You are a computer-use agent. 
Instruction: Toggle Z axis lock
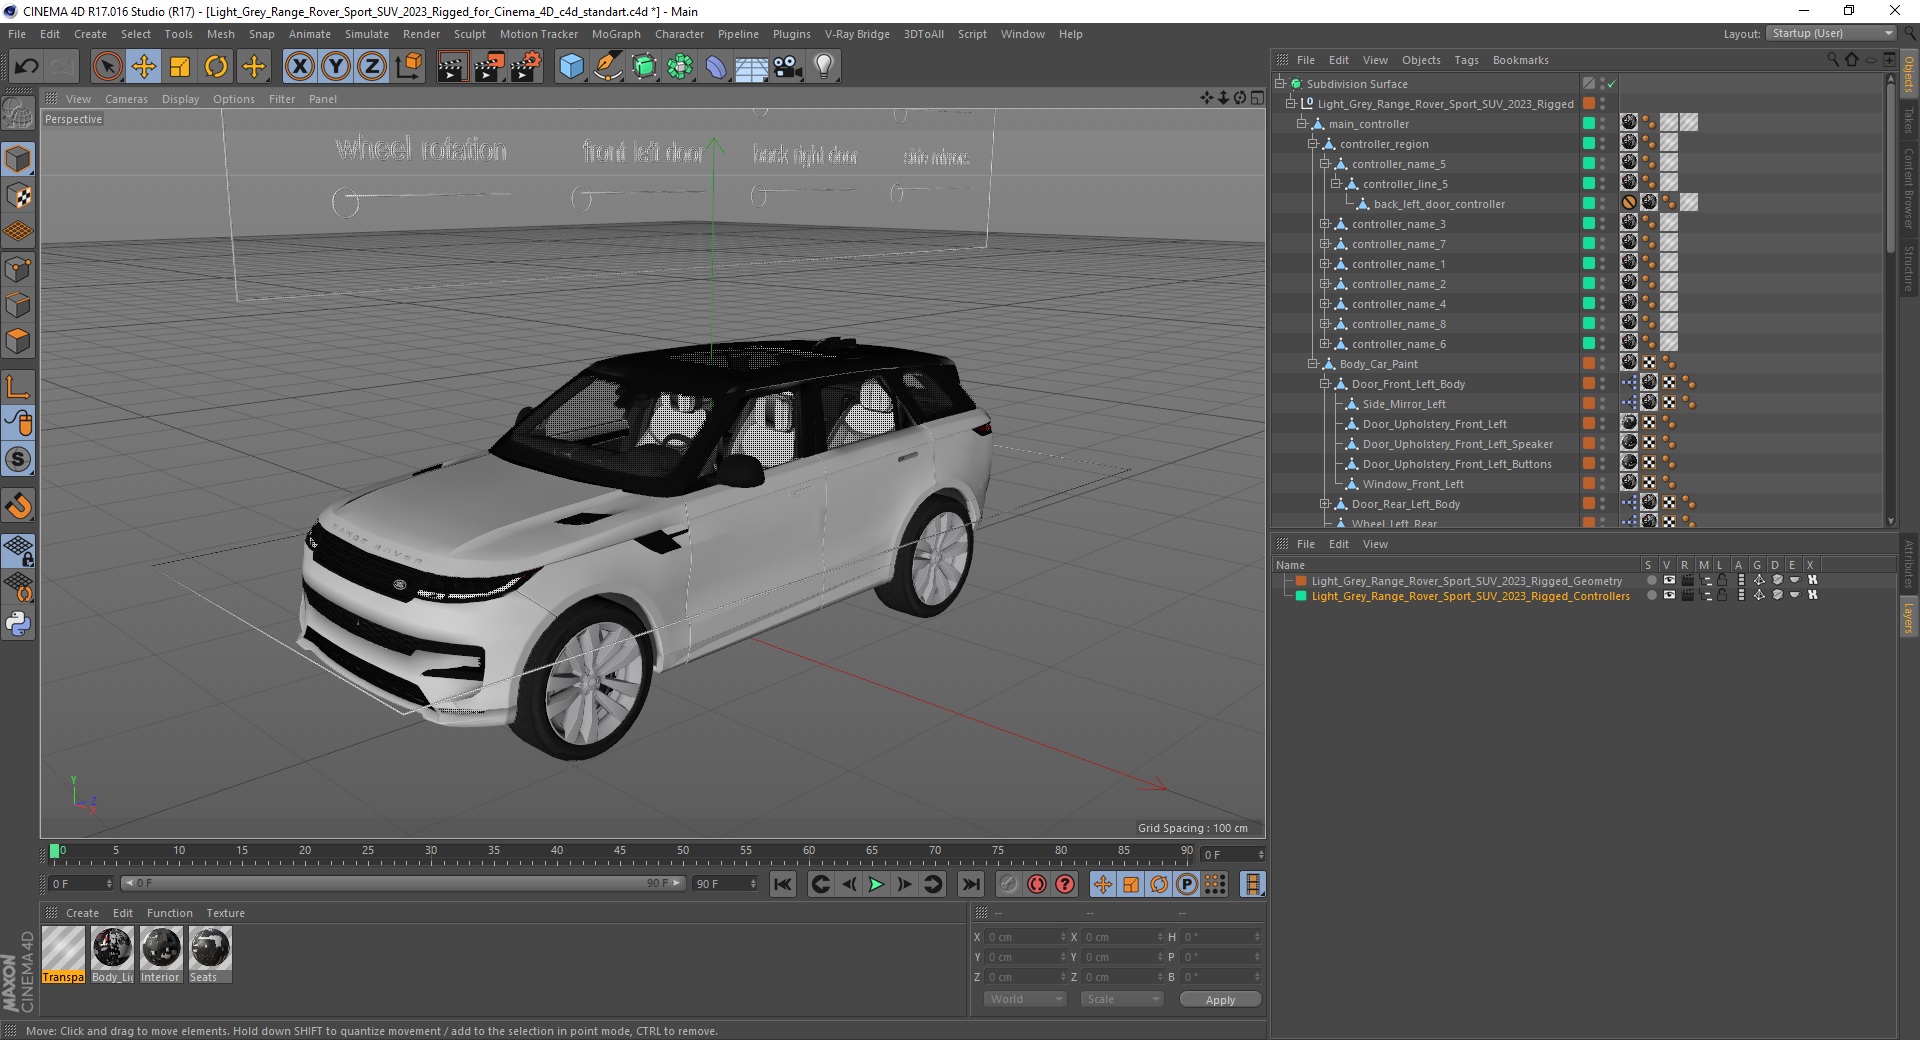pyautogui.click(x=372, y=67)
